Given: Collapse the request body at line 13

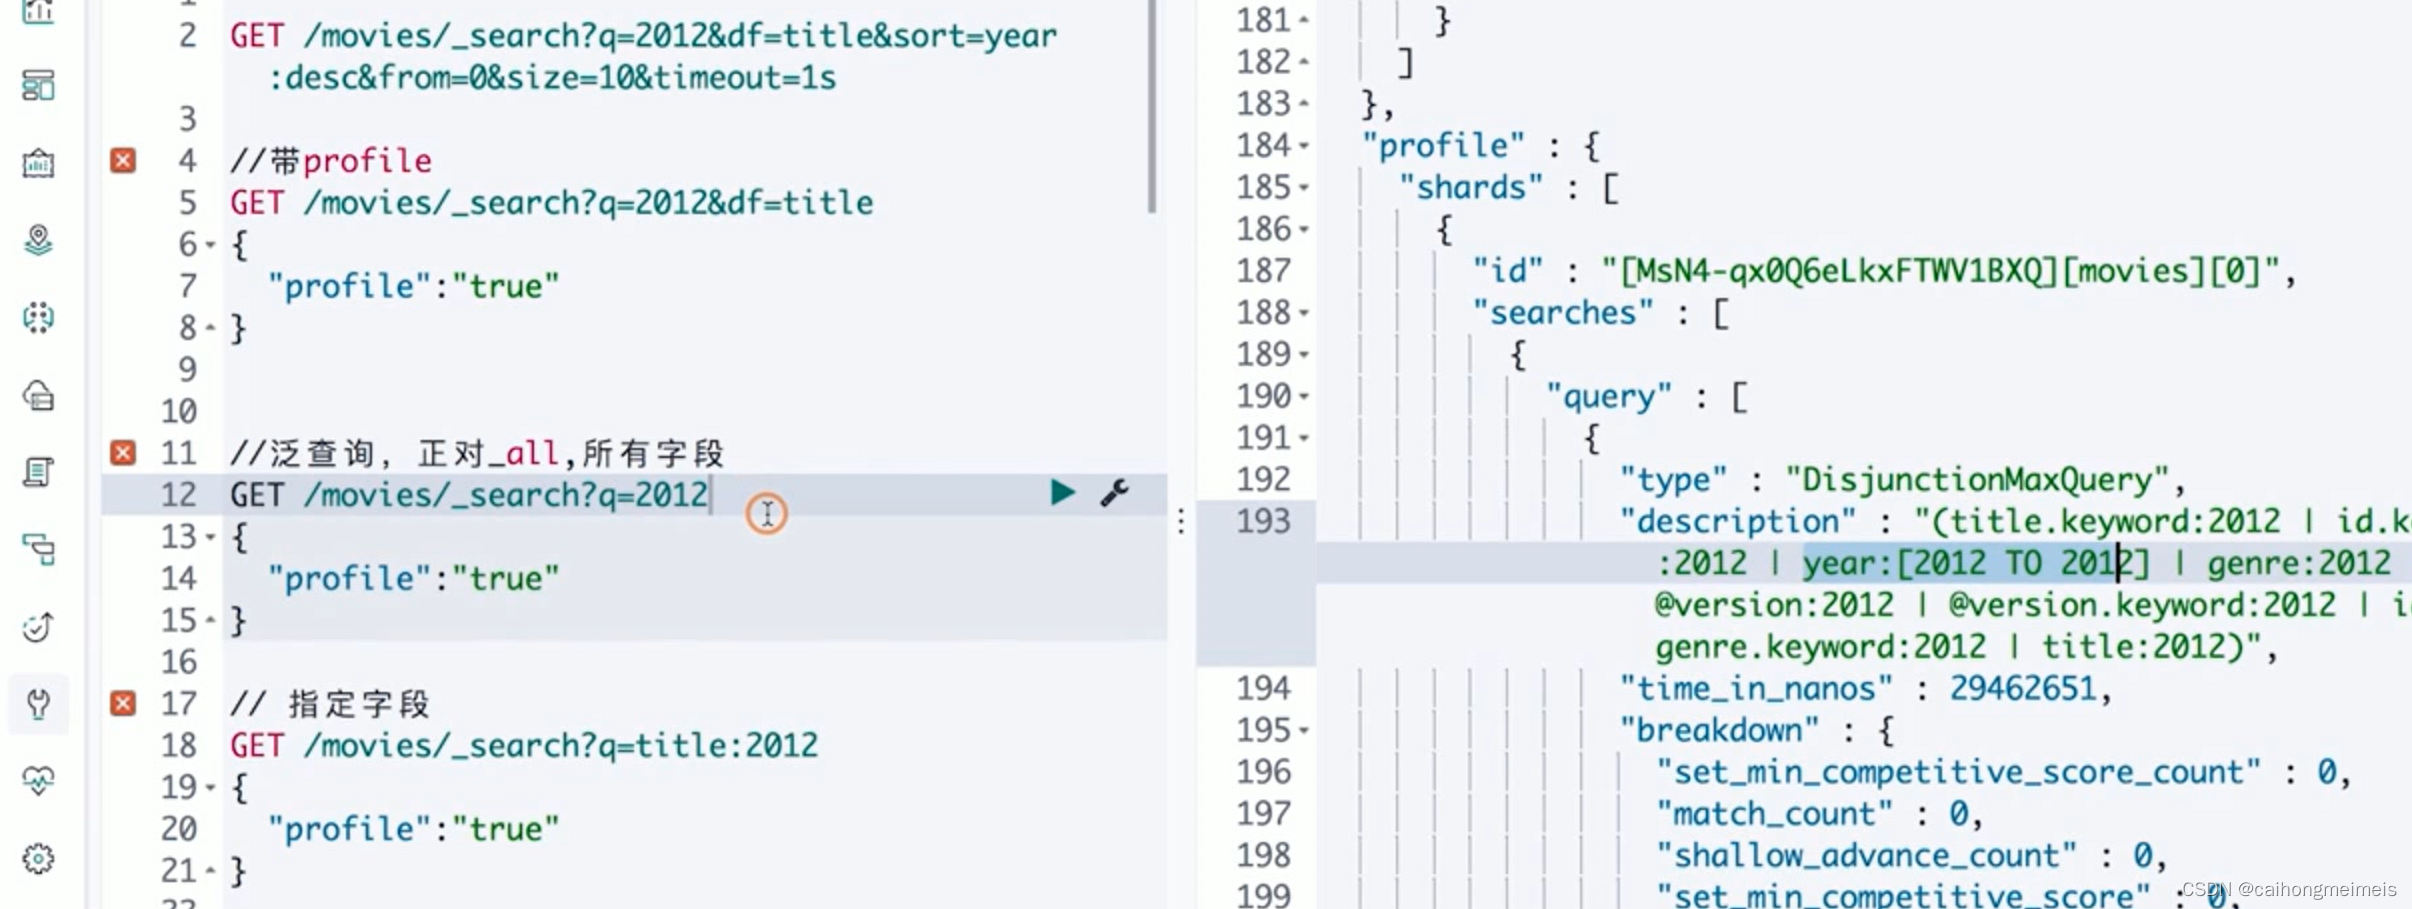Looking at the screenshot, I should [210, 537].
